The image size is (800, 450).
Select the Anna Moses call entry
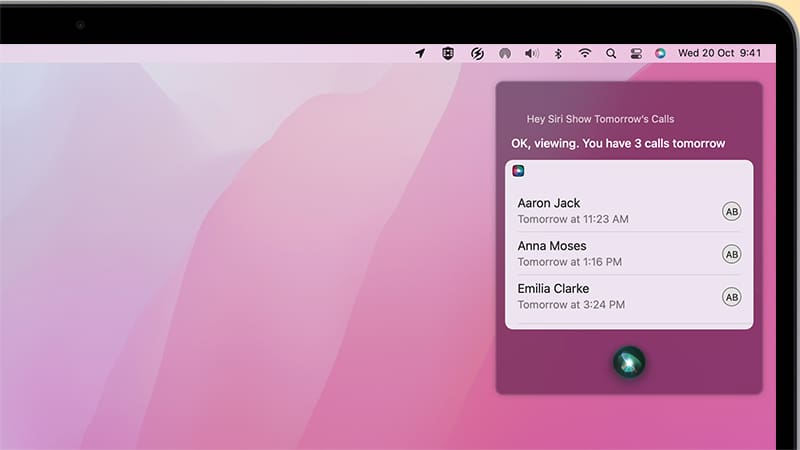[x=629, y=253]
